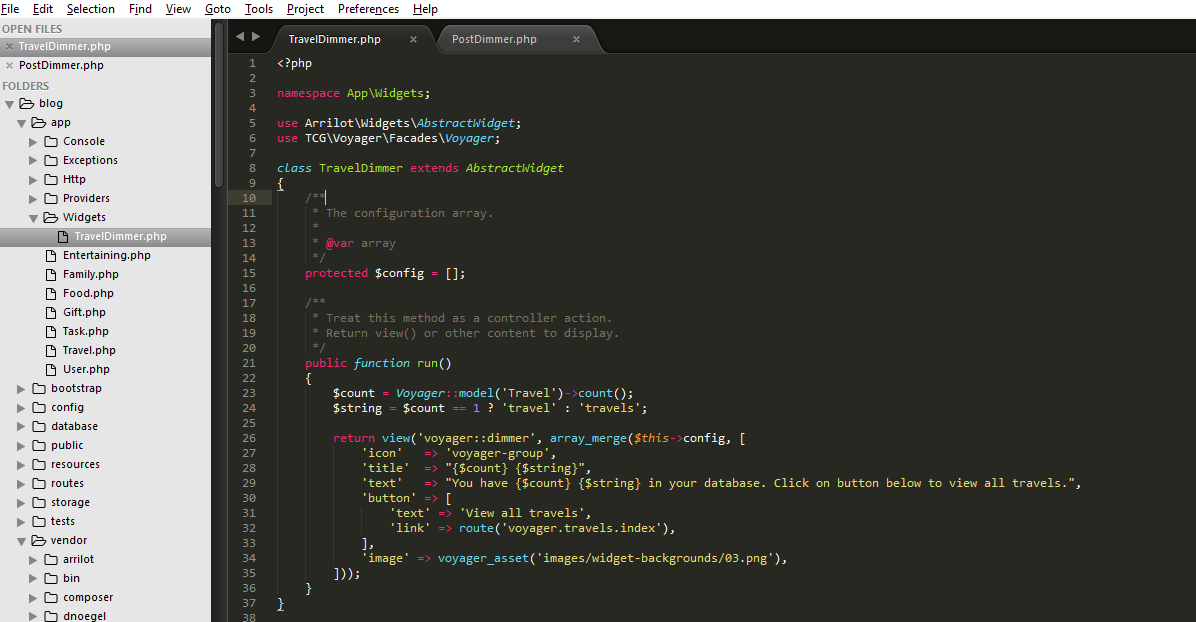Click the vendor folder icon

(39, 540)
